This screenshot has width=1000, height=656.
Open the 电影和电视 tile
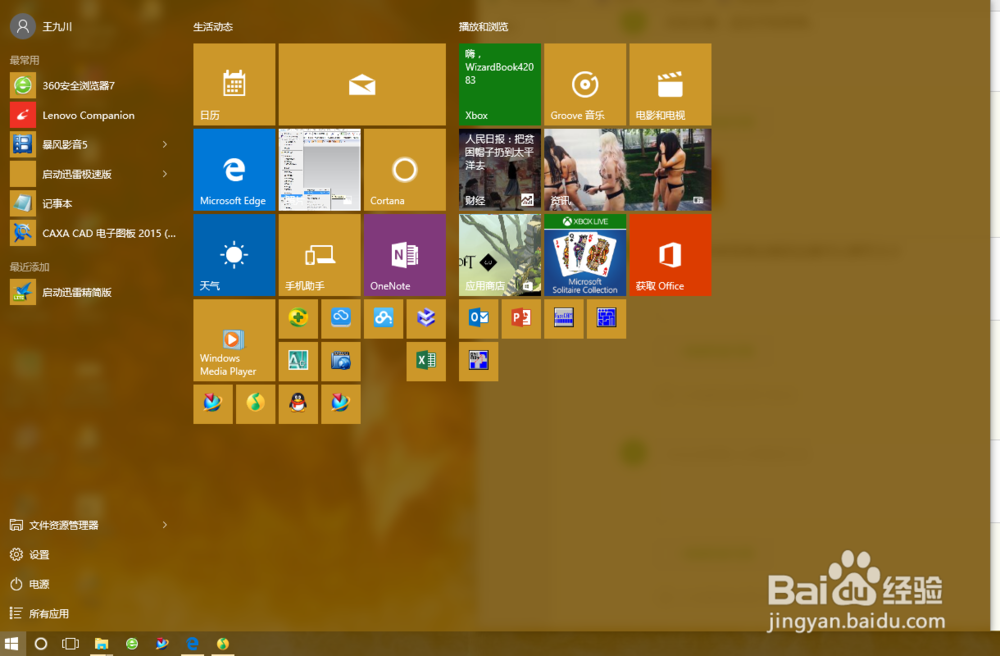click(x=670, y=84)
